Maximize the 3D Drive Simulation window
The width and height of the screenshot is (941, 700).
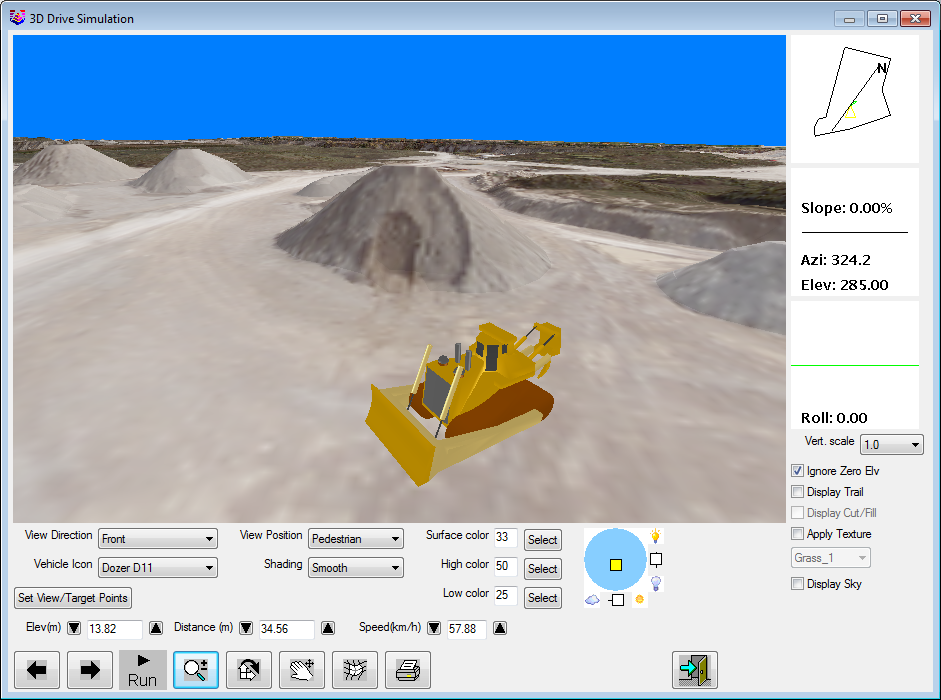(882, 19)
